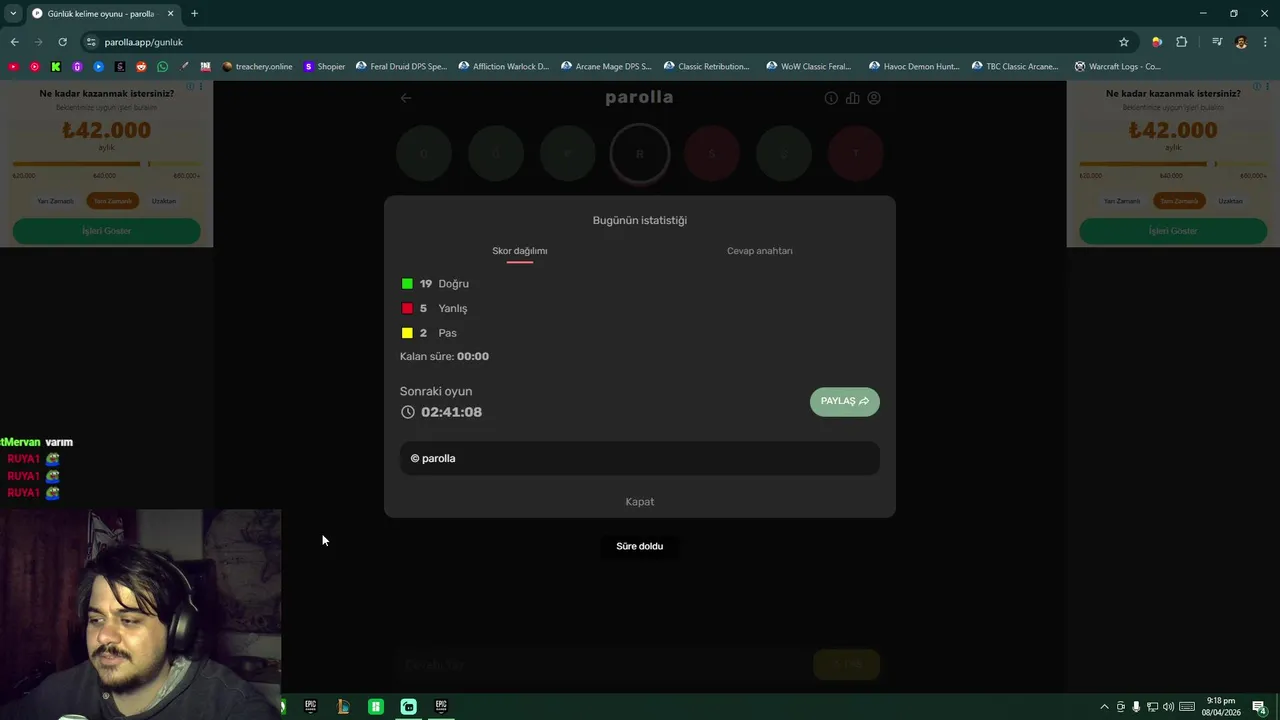
Task: Open the parolla info icon
Action: (x=831, y=98)
